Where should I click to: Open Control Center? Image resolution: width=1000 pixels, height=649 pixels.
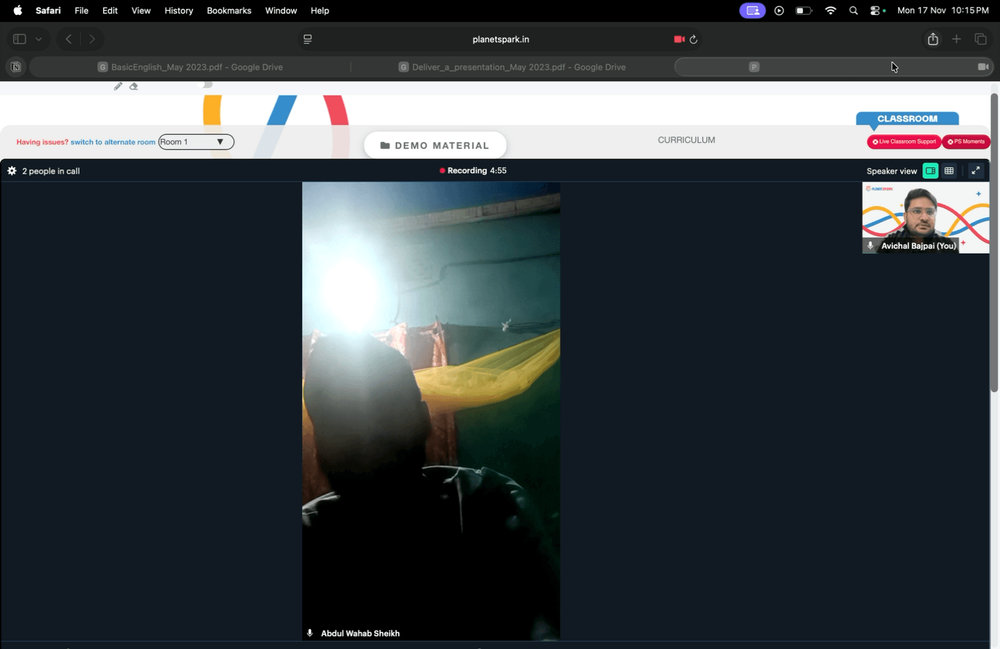tap(877, 10)
